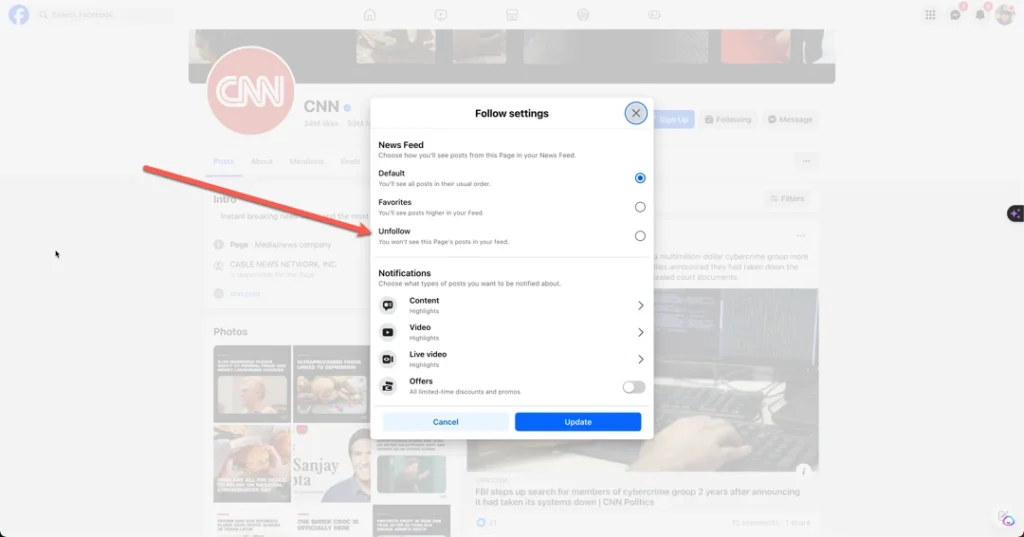Open the Sanjay Gupta photo thumbnail

tap(332, 464)
